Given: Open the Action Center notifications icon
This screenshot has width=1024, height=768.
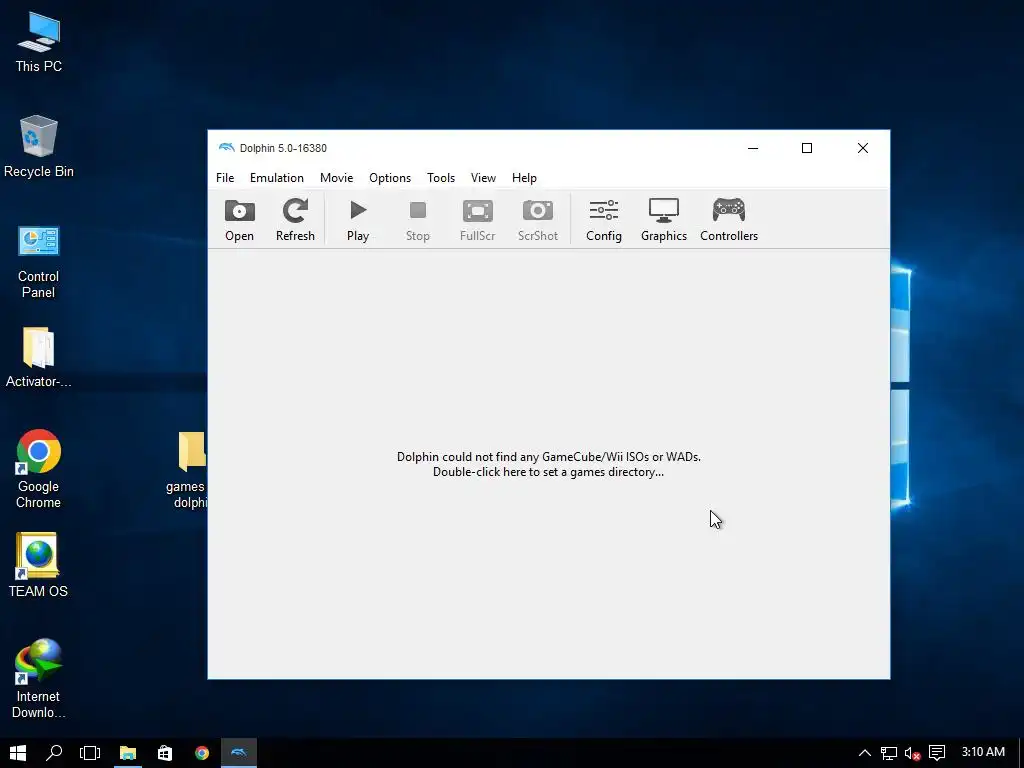Looking at the screenshot, I should pos(936,753).
